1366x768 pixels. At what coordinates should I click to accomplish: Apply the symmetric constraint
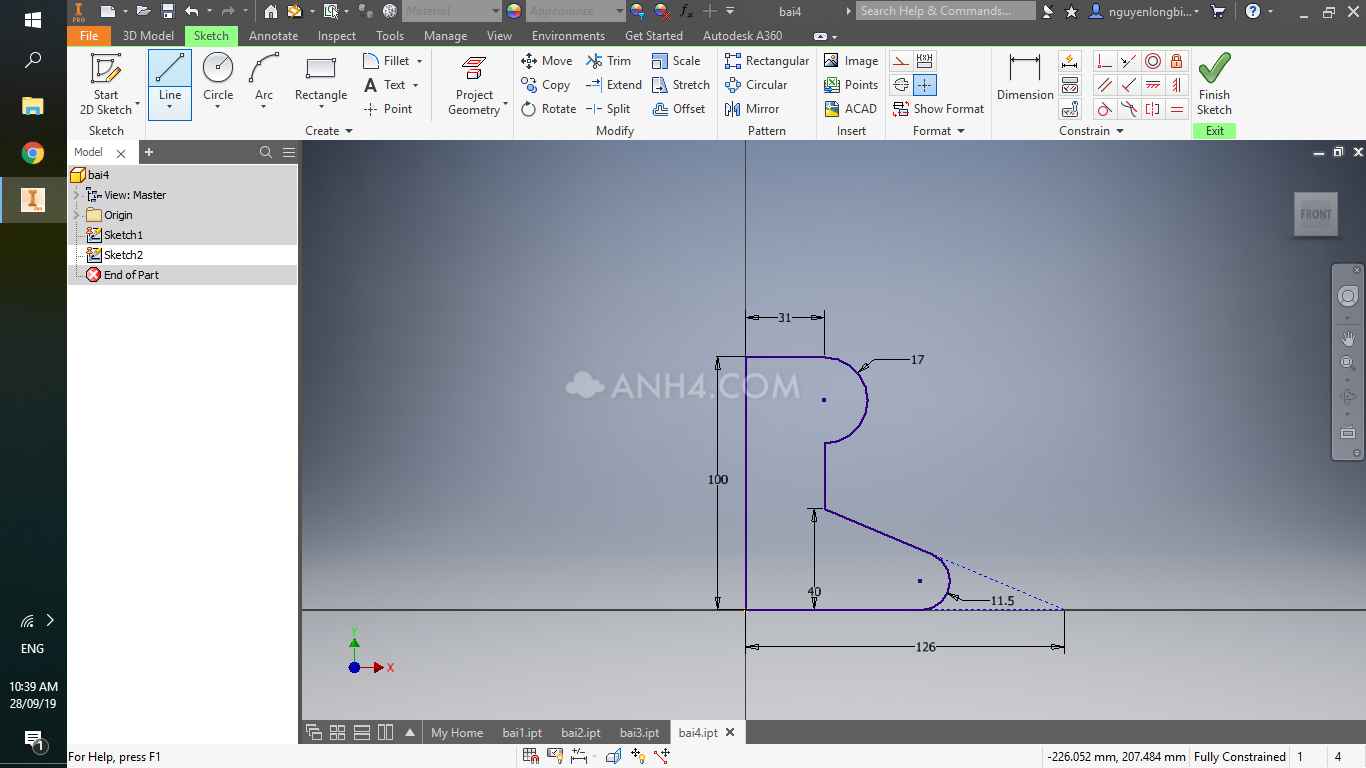point(1152,109)
